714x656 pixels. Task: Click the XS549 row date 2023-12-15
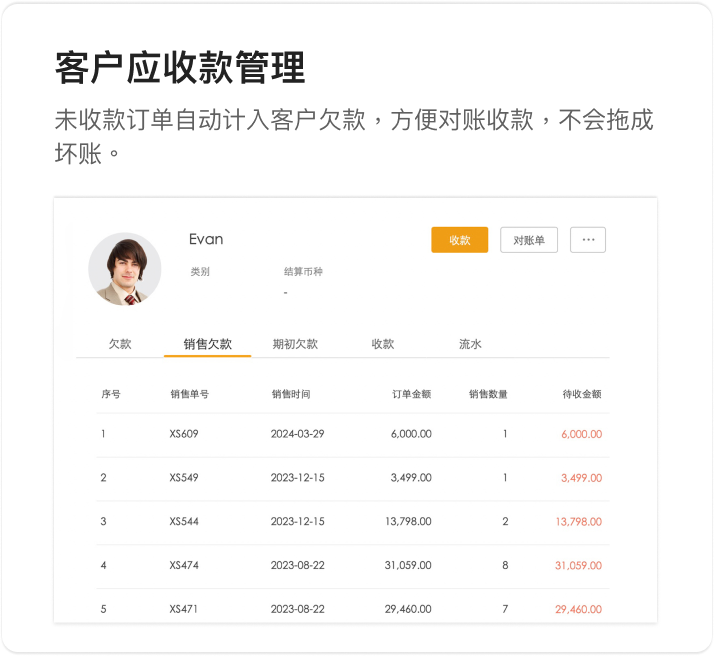[x=297, y=478]
